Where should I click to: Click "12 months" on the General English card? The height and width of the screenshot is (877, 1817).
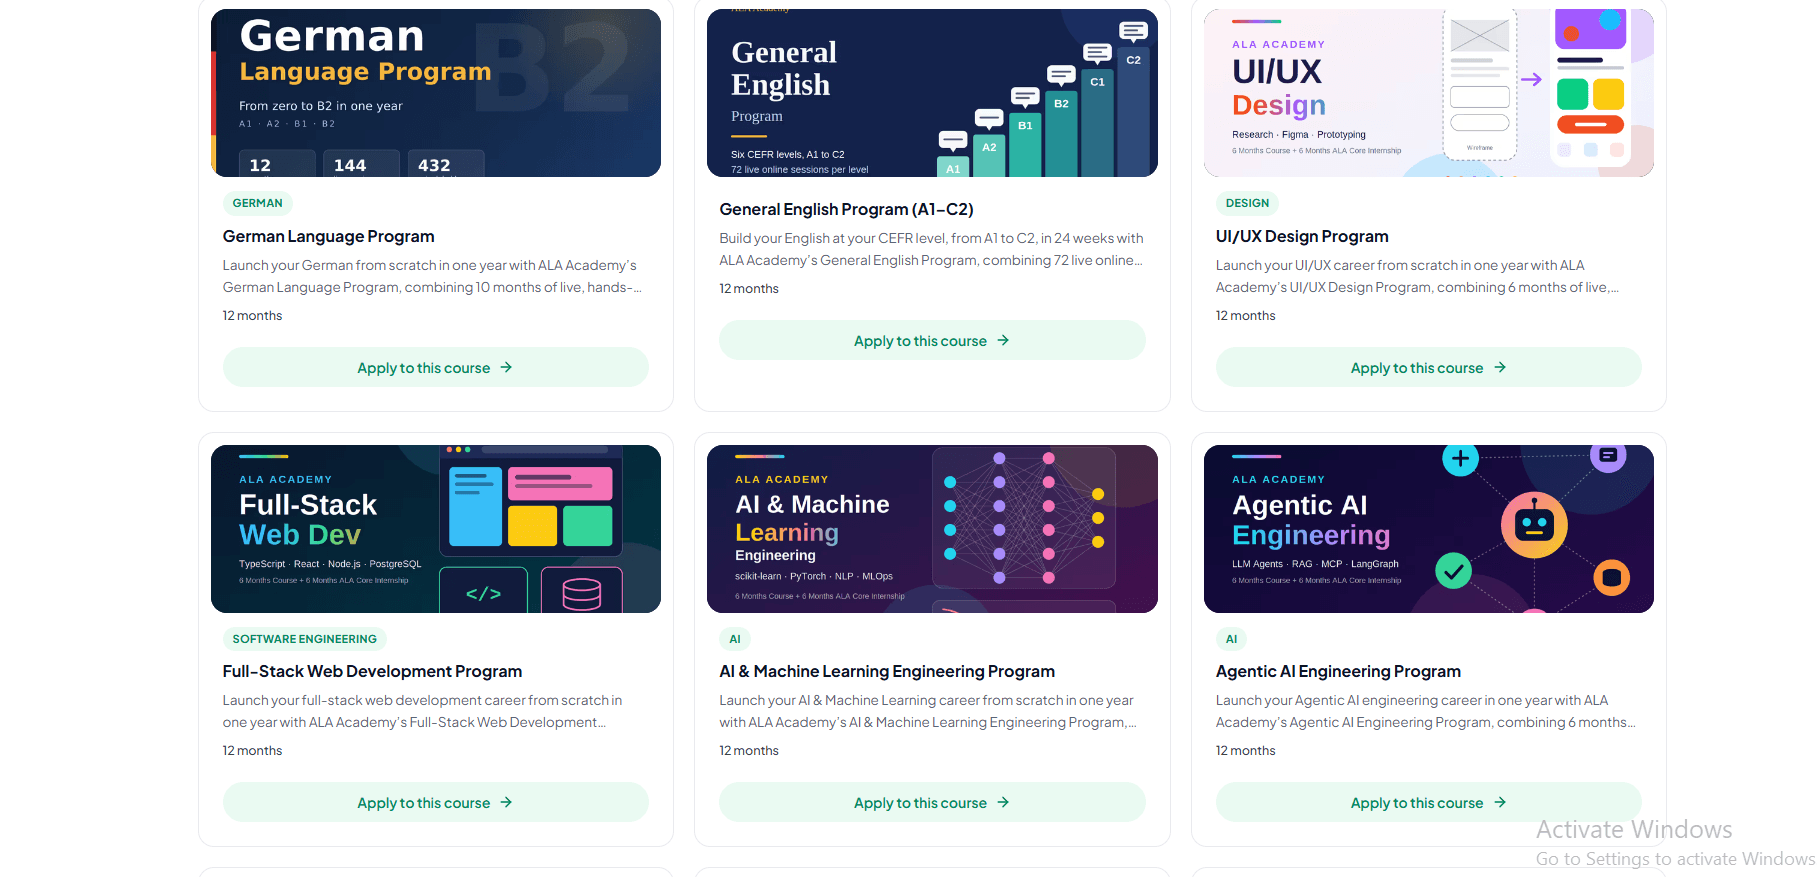click(x=749, y=288)
